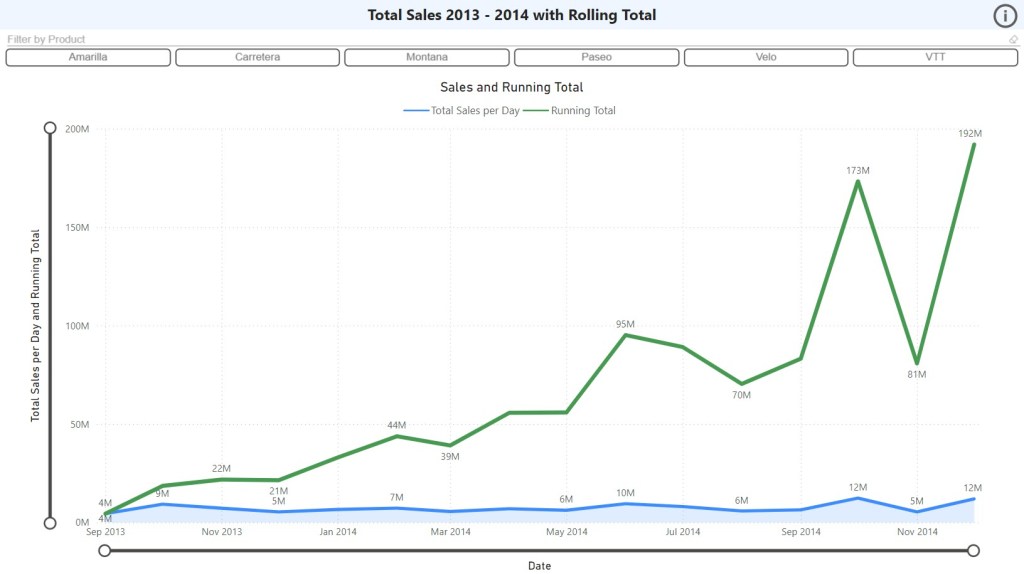The height and width of the screenshot is (574, 1024).
Task: Select the 192M Running Total data point
Action: [973, 145]
